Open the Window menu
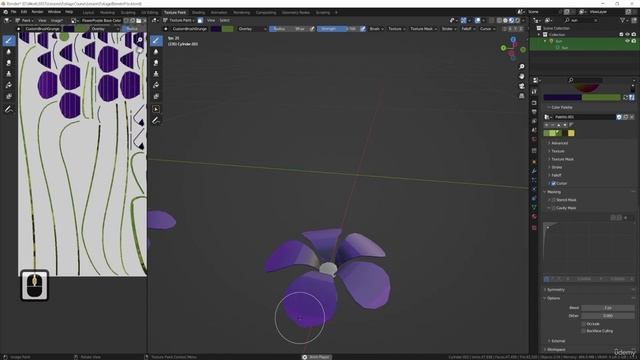The height and width of the screenshot is (360, 640). [x=54, y=12]
